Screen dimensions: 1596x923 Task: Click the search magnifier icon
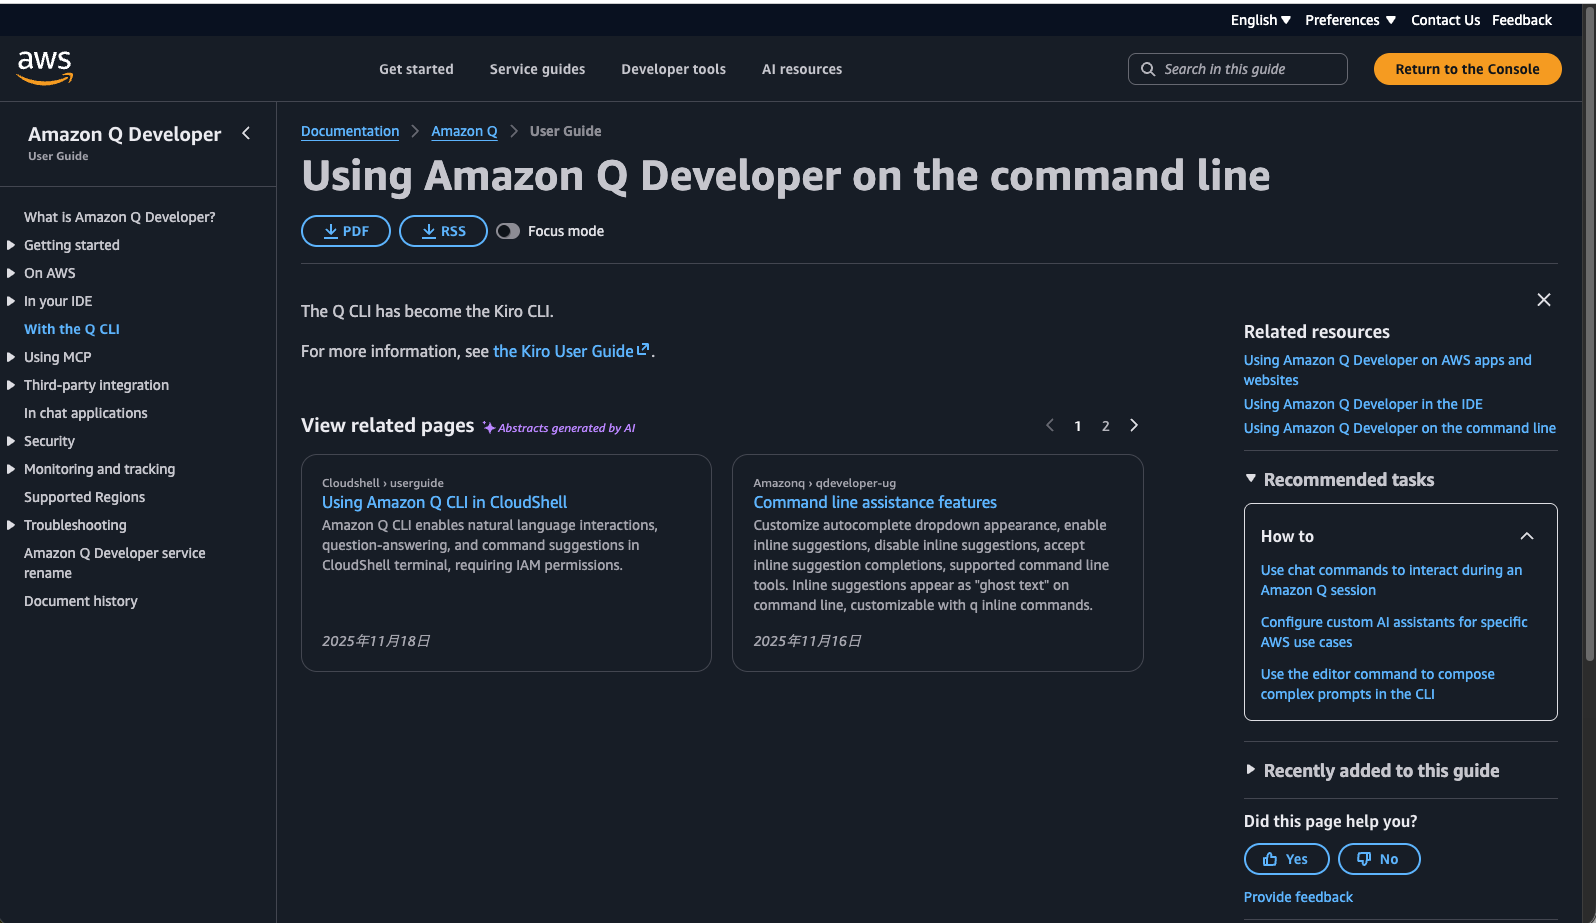[x=1148, y=69]
